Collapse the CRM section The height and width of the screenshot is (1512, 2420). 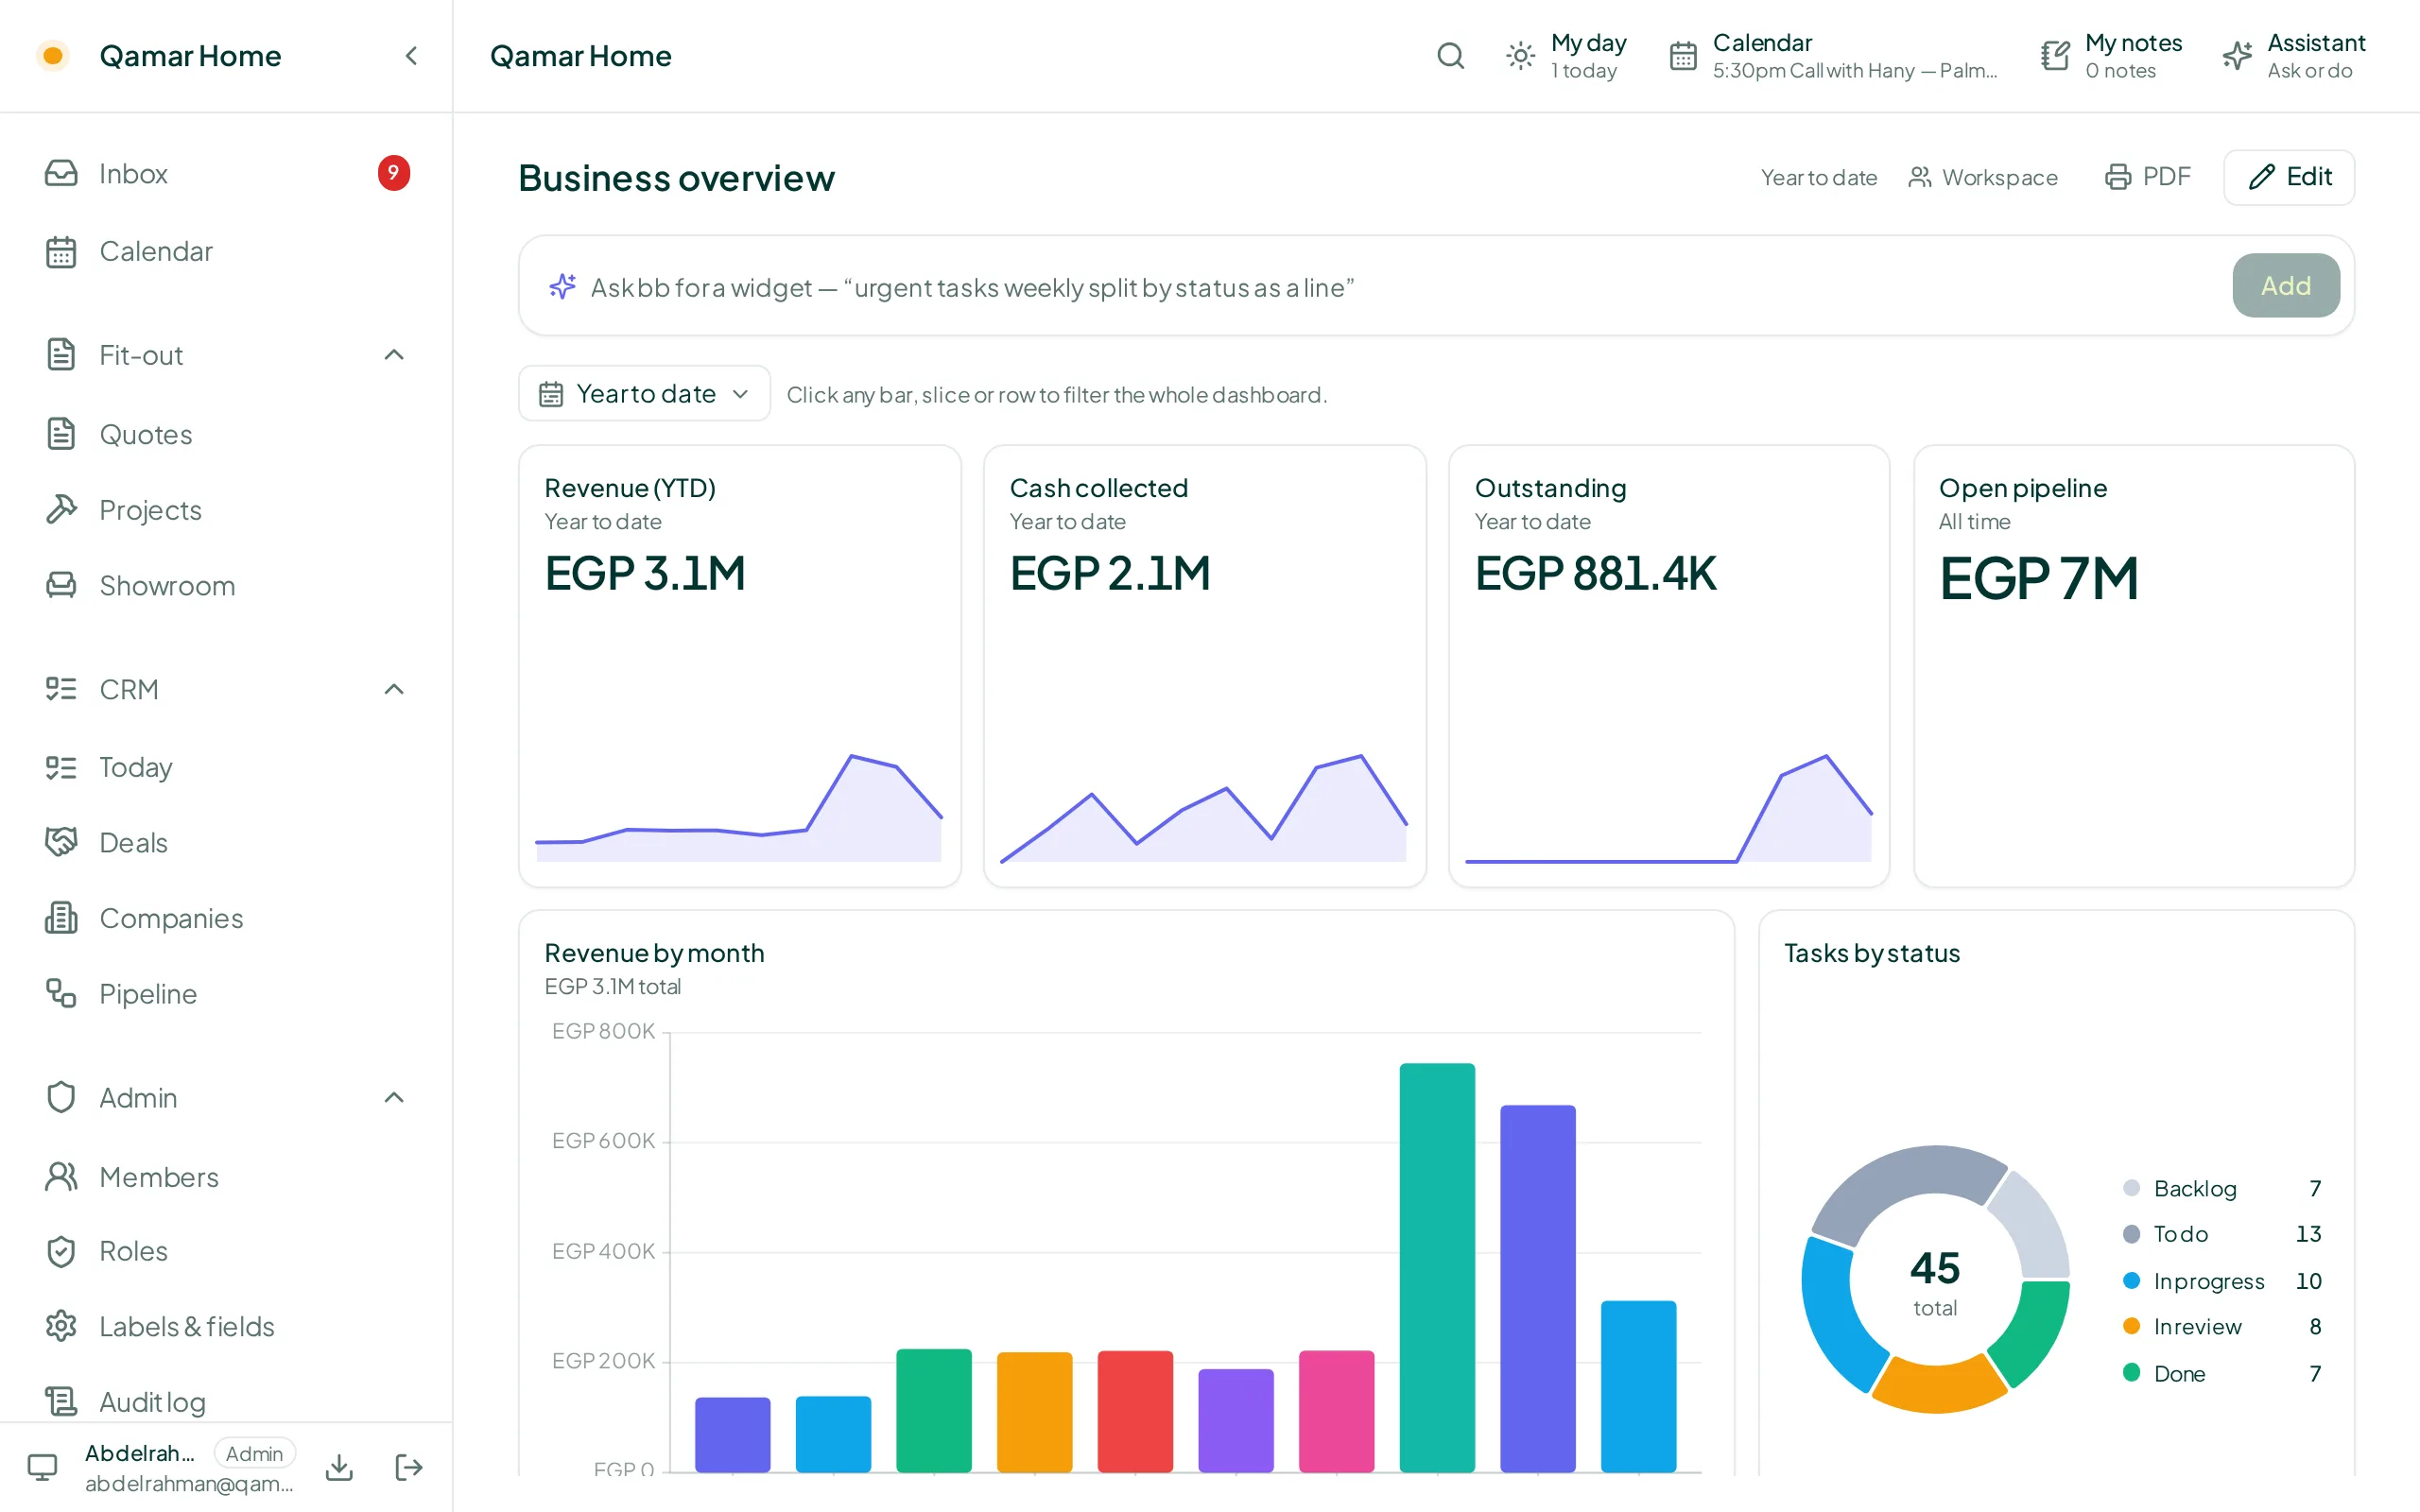[394, 689]
